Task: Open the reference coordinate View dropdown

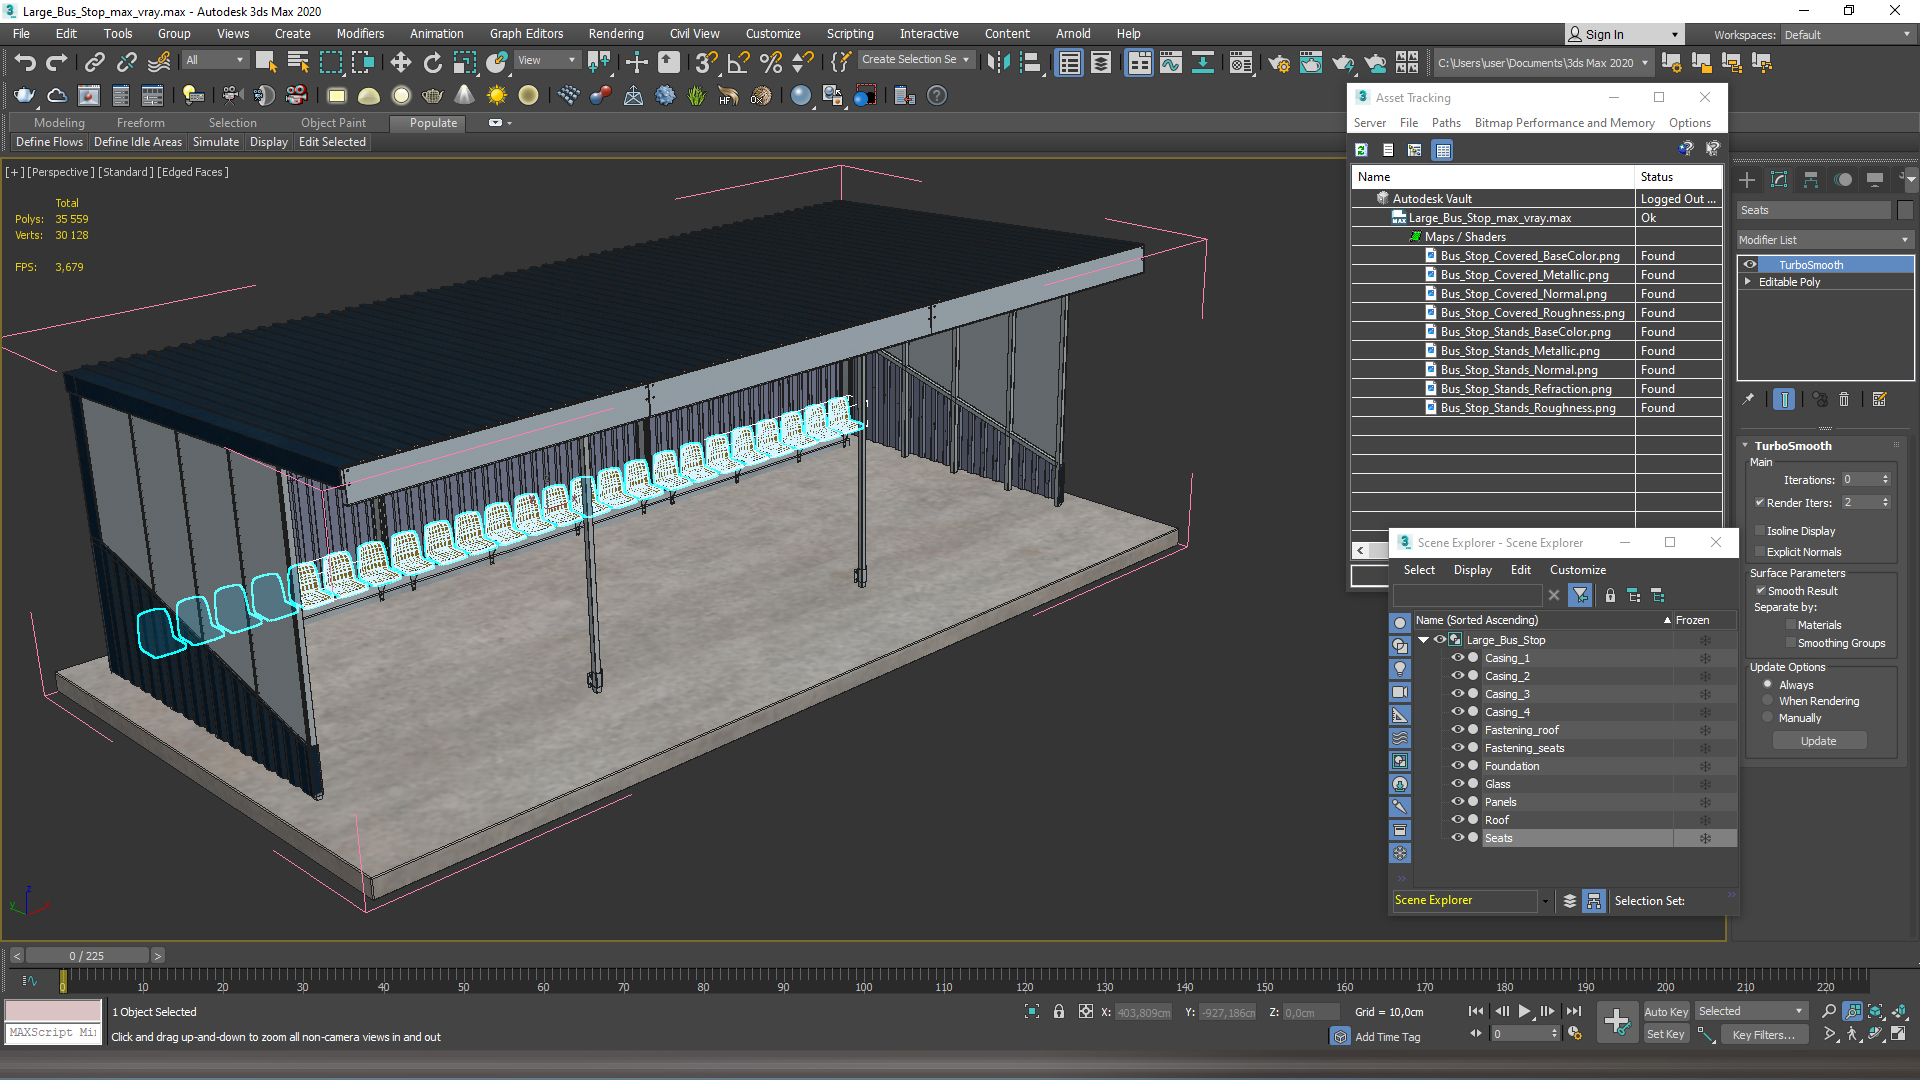Action: coord(547,60)
